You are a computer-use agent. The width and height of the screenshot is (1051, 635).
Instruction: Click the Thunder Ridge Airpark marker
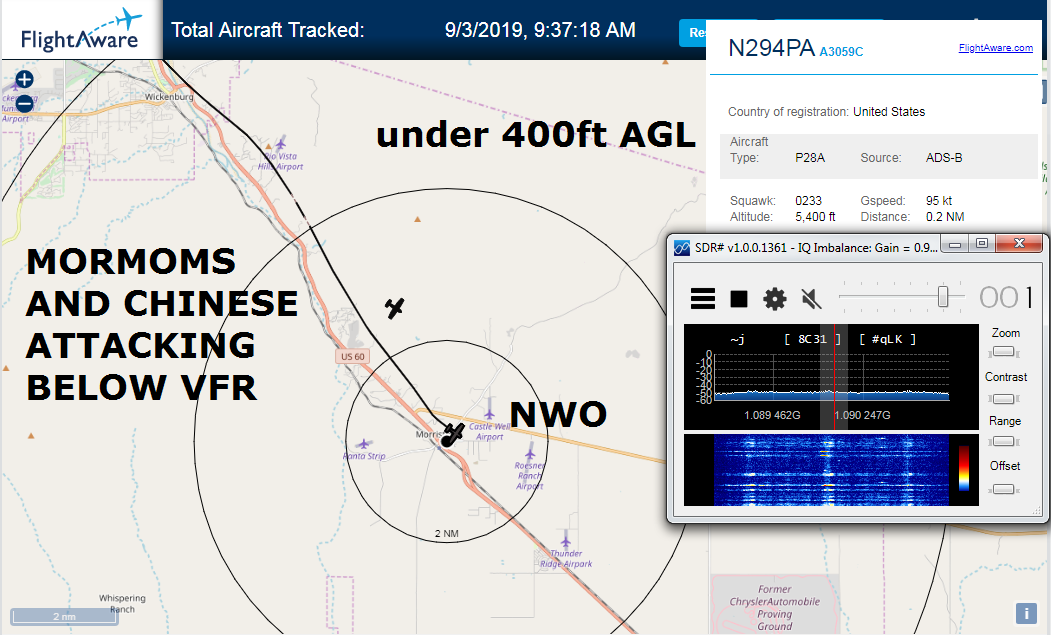click(565, 539)
